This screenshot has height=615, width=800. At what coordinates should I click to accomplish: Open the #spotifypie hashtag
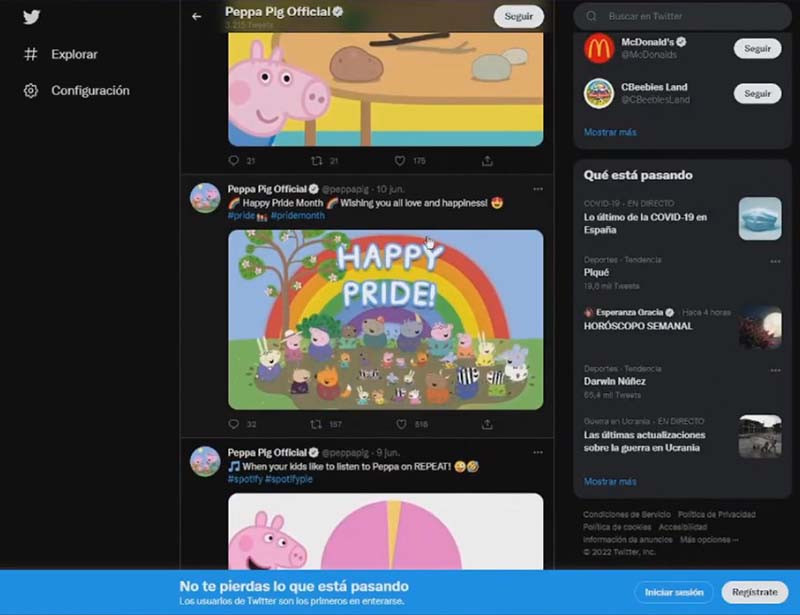pos(289,479)
